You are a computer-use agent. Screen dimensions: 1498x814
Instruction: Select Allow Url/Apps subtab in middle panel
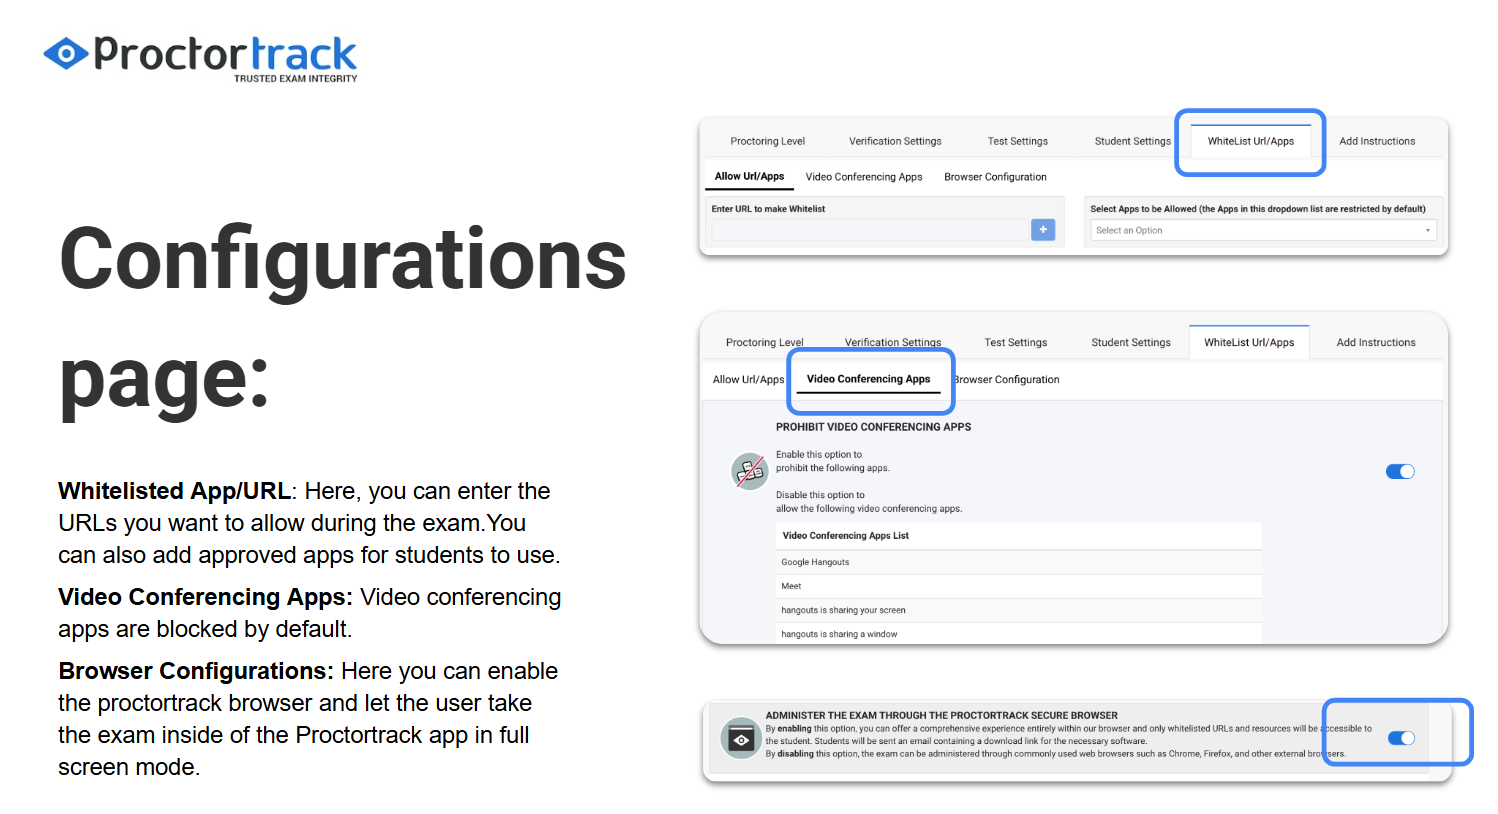[748, 379]
